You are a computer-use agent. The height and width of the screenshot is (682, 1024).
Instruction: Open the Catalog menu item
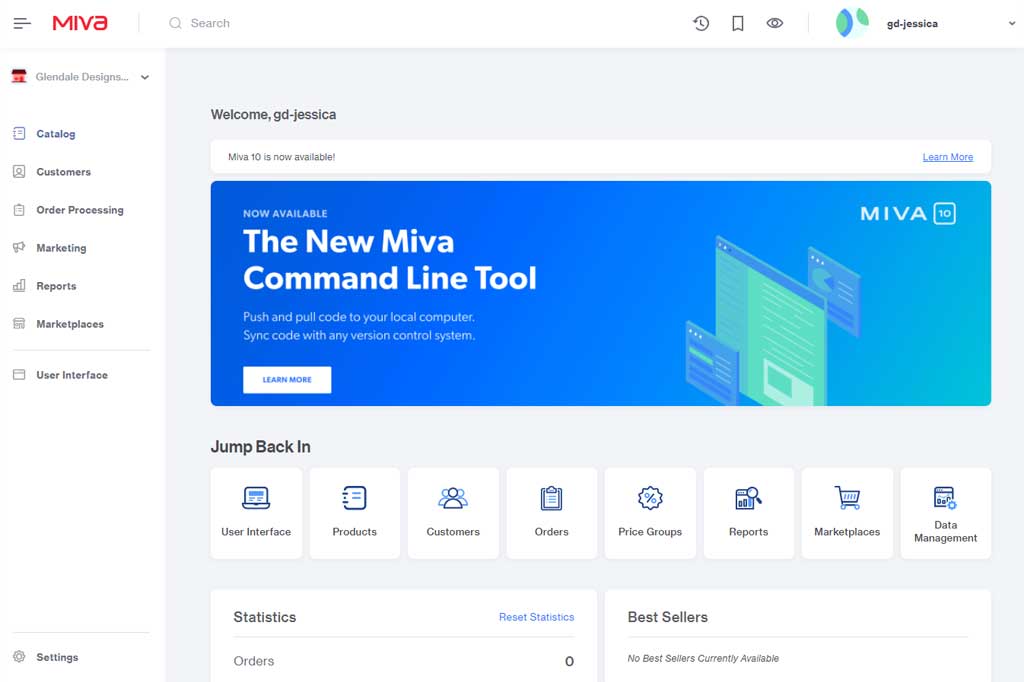pyautogui.click(x=56, y=134)
